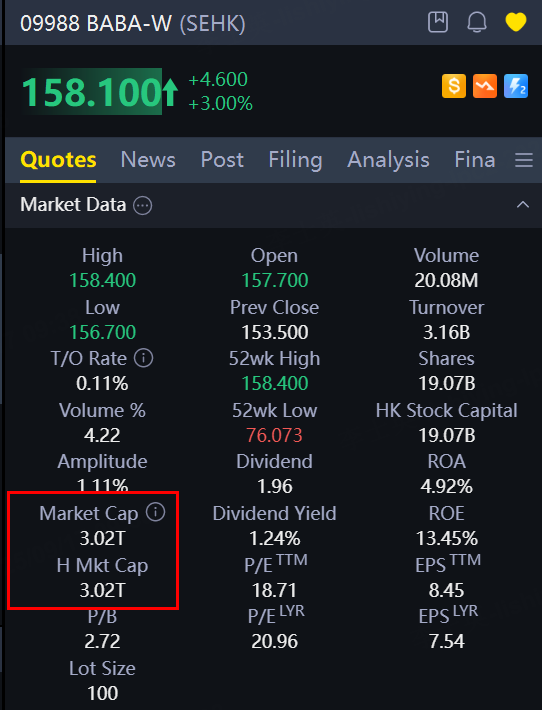Collapse the Market Data section chevron

click(x=523, y=205)
